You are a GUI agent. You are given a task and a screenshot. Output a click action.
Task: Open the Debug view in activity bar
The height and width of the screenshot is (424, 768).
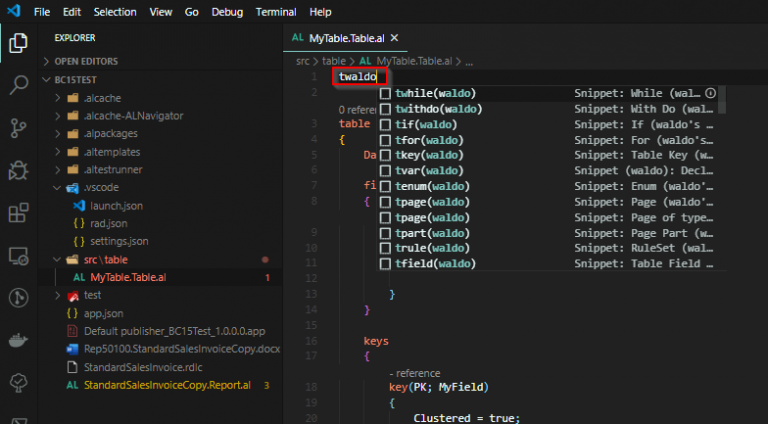[18, 170]
